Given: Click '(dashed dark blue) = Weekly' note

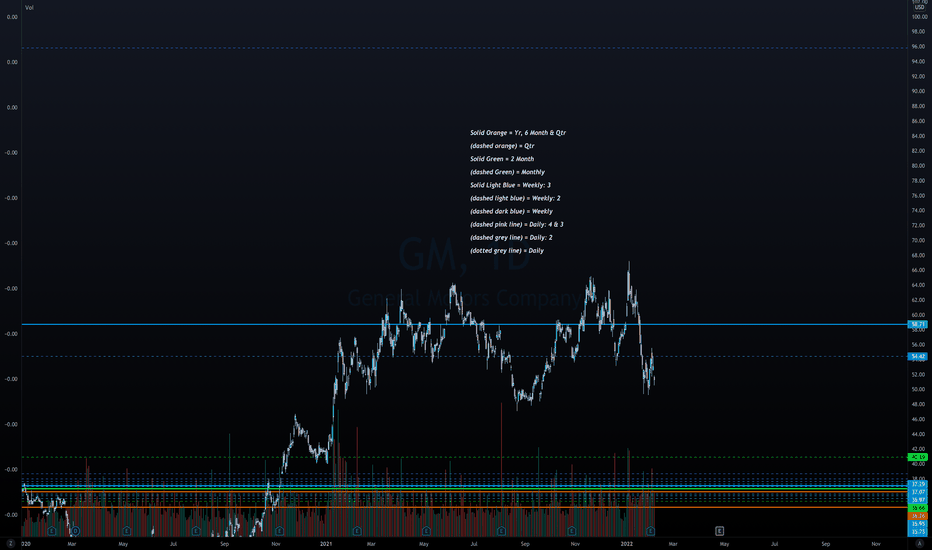Looking at the screenshot, I should [511, 211].
